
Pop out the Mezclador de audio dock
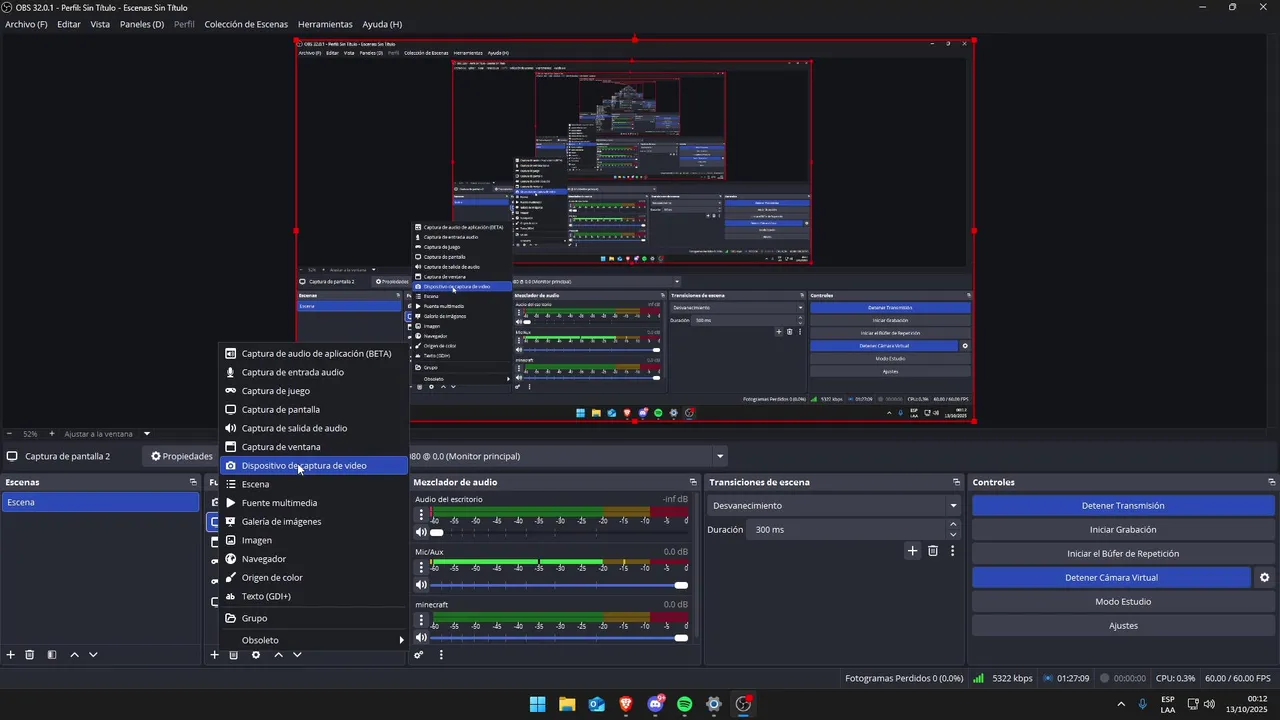pos(693,482)
